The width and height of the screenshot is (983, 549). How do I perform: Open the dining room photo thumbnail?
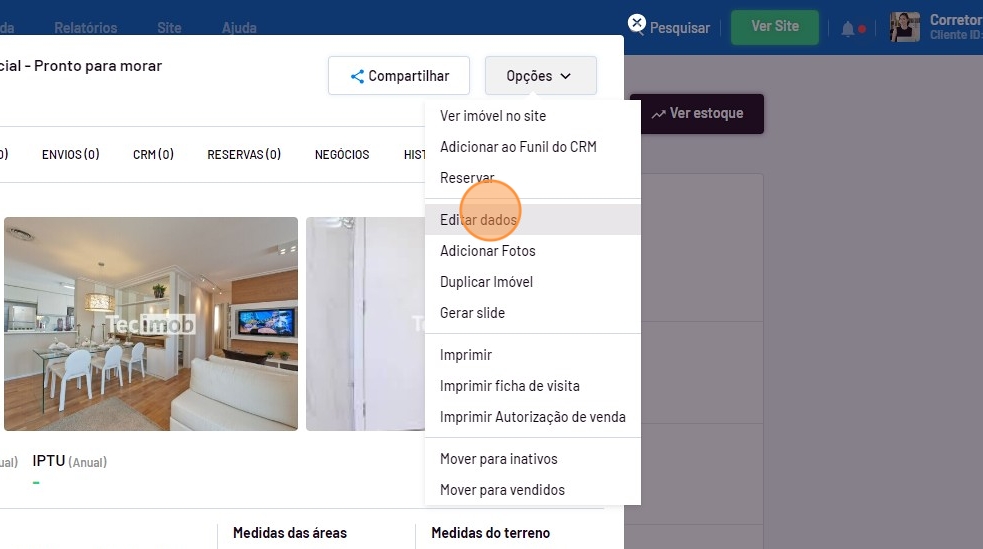tap(151, 324)
